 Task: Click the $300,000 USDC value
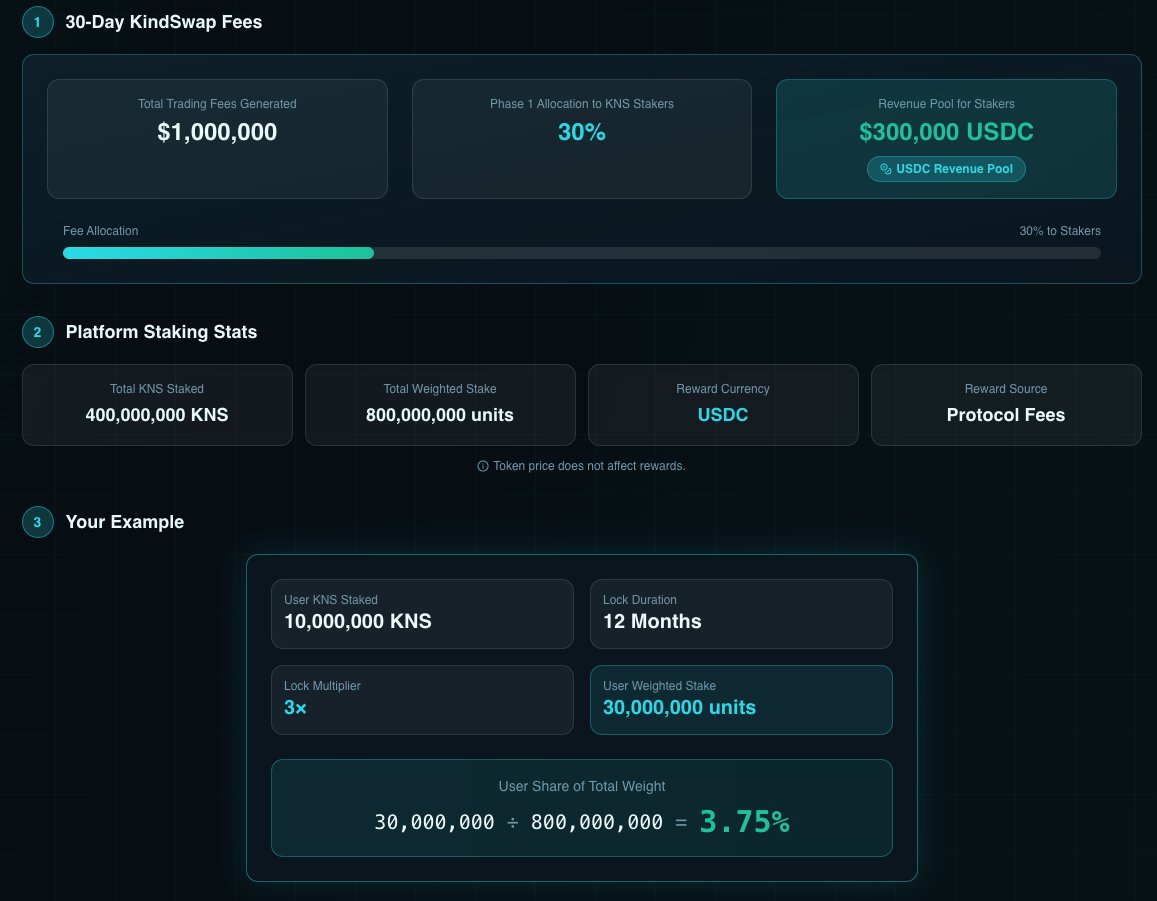946,132
